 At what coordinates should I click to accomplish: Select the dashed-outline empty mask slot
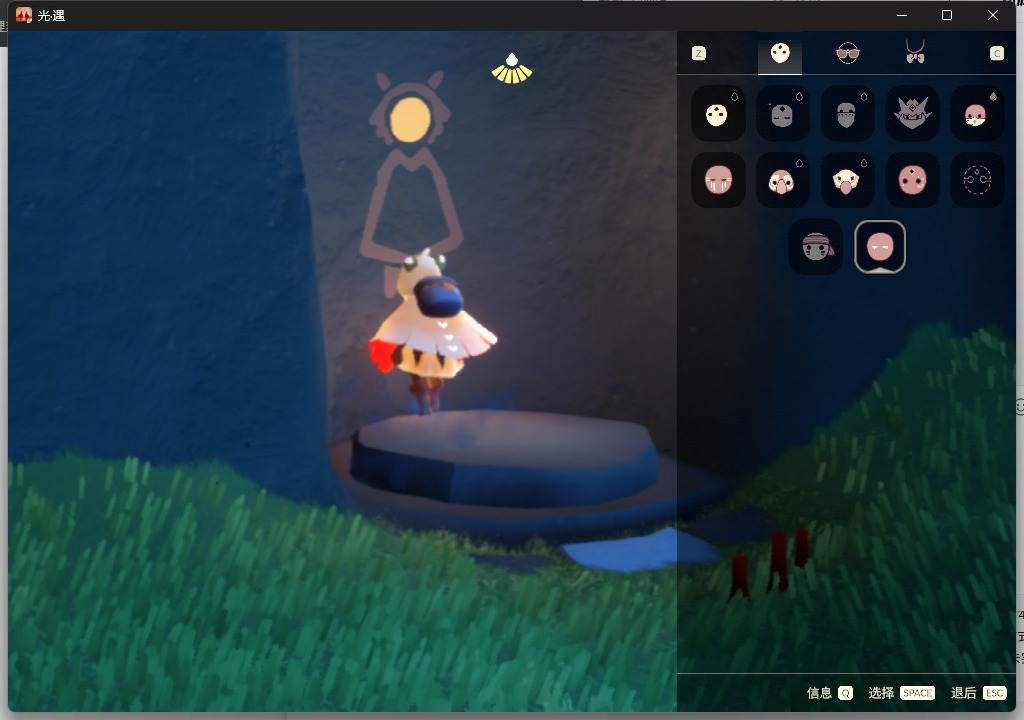tap(976, 180)
